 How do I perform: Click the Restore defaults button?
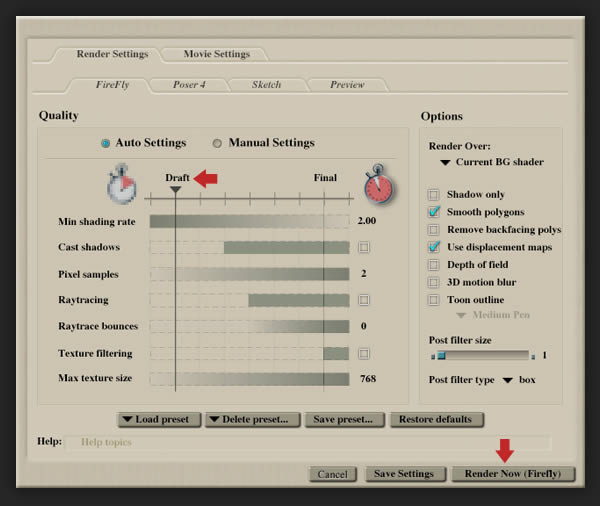click(x=437, y=419)
